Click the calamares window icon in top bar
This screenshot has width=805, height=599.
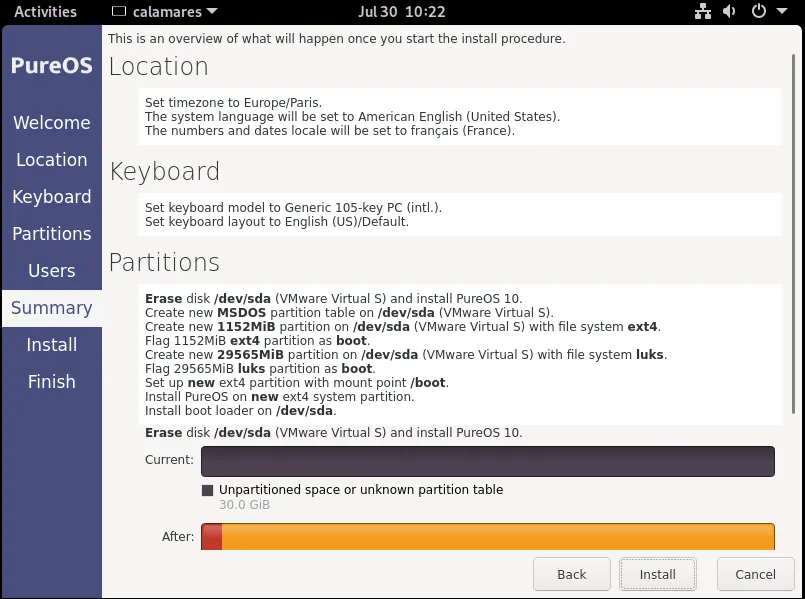point(120,12)
